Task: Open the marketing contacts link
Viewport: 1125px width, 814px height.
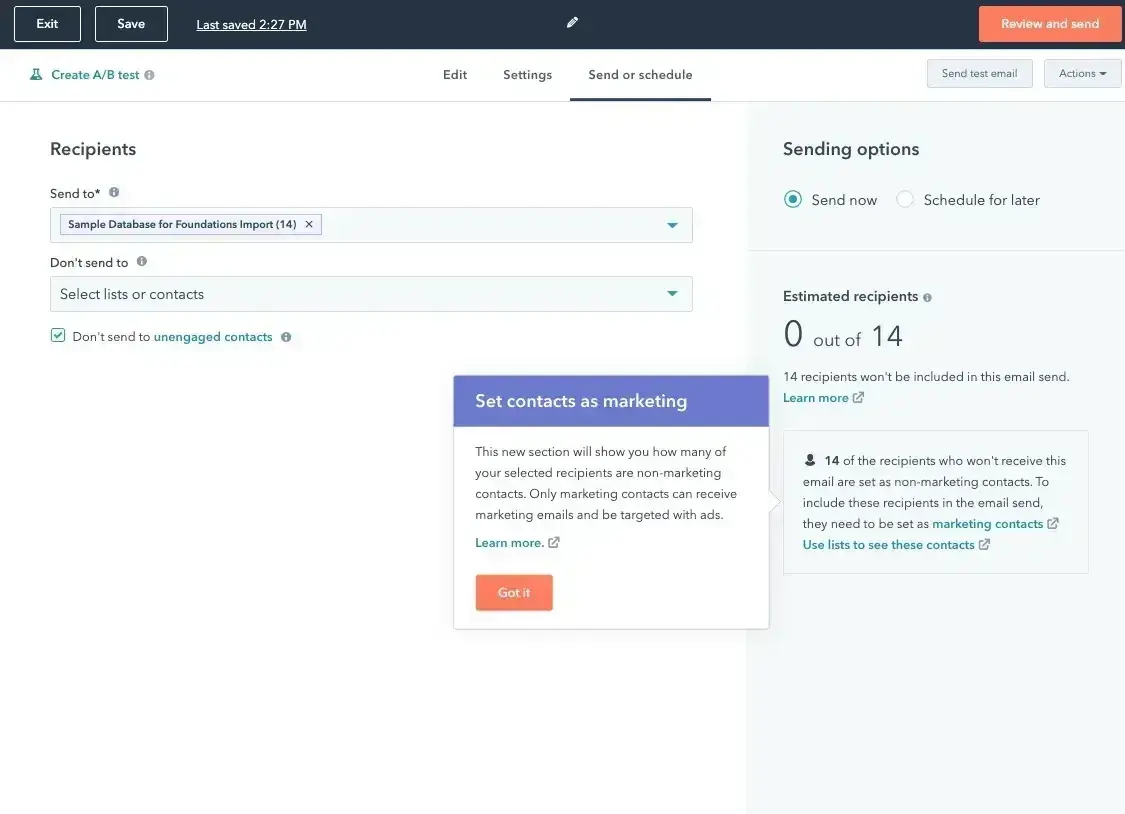Action: click(x=989, y=523)
